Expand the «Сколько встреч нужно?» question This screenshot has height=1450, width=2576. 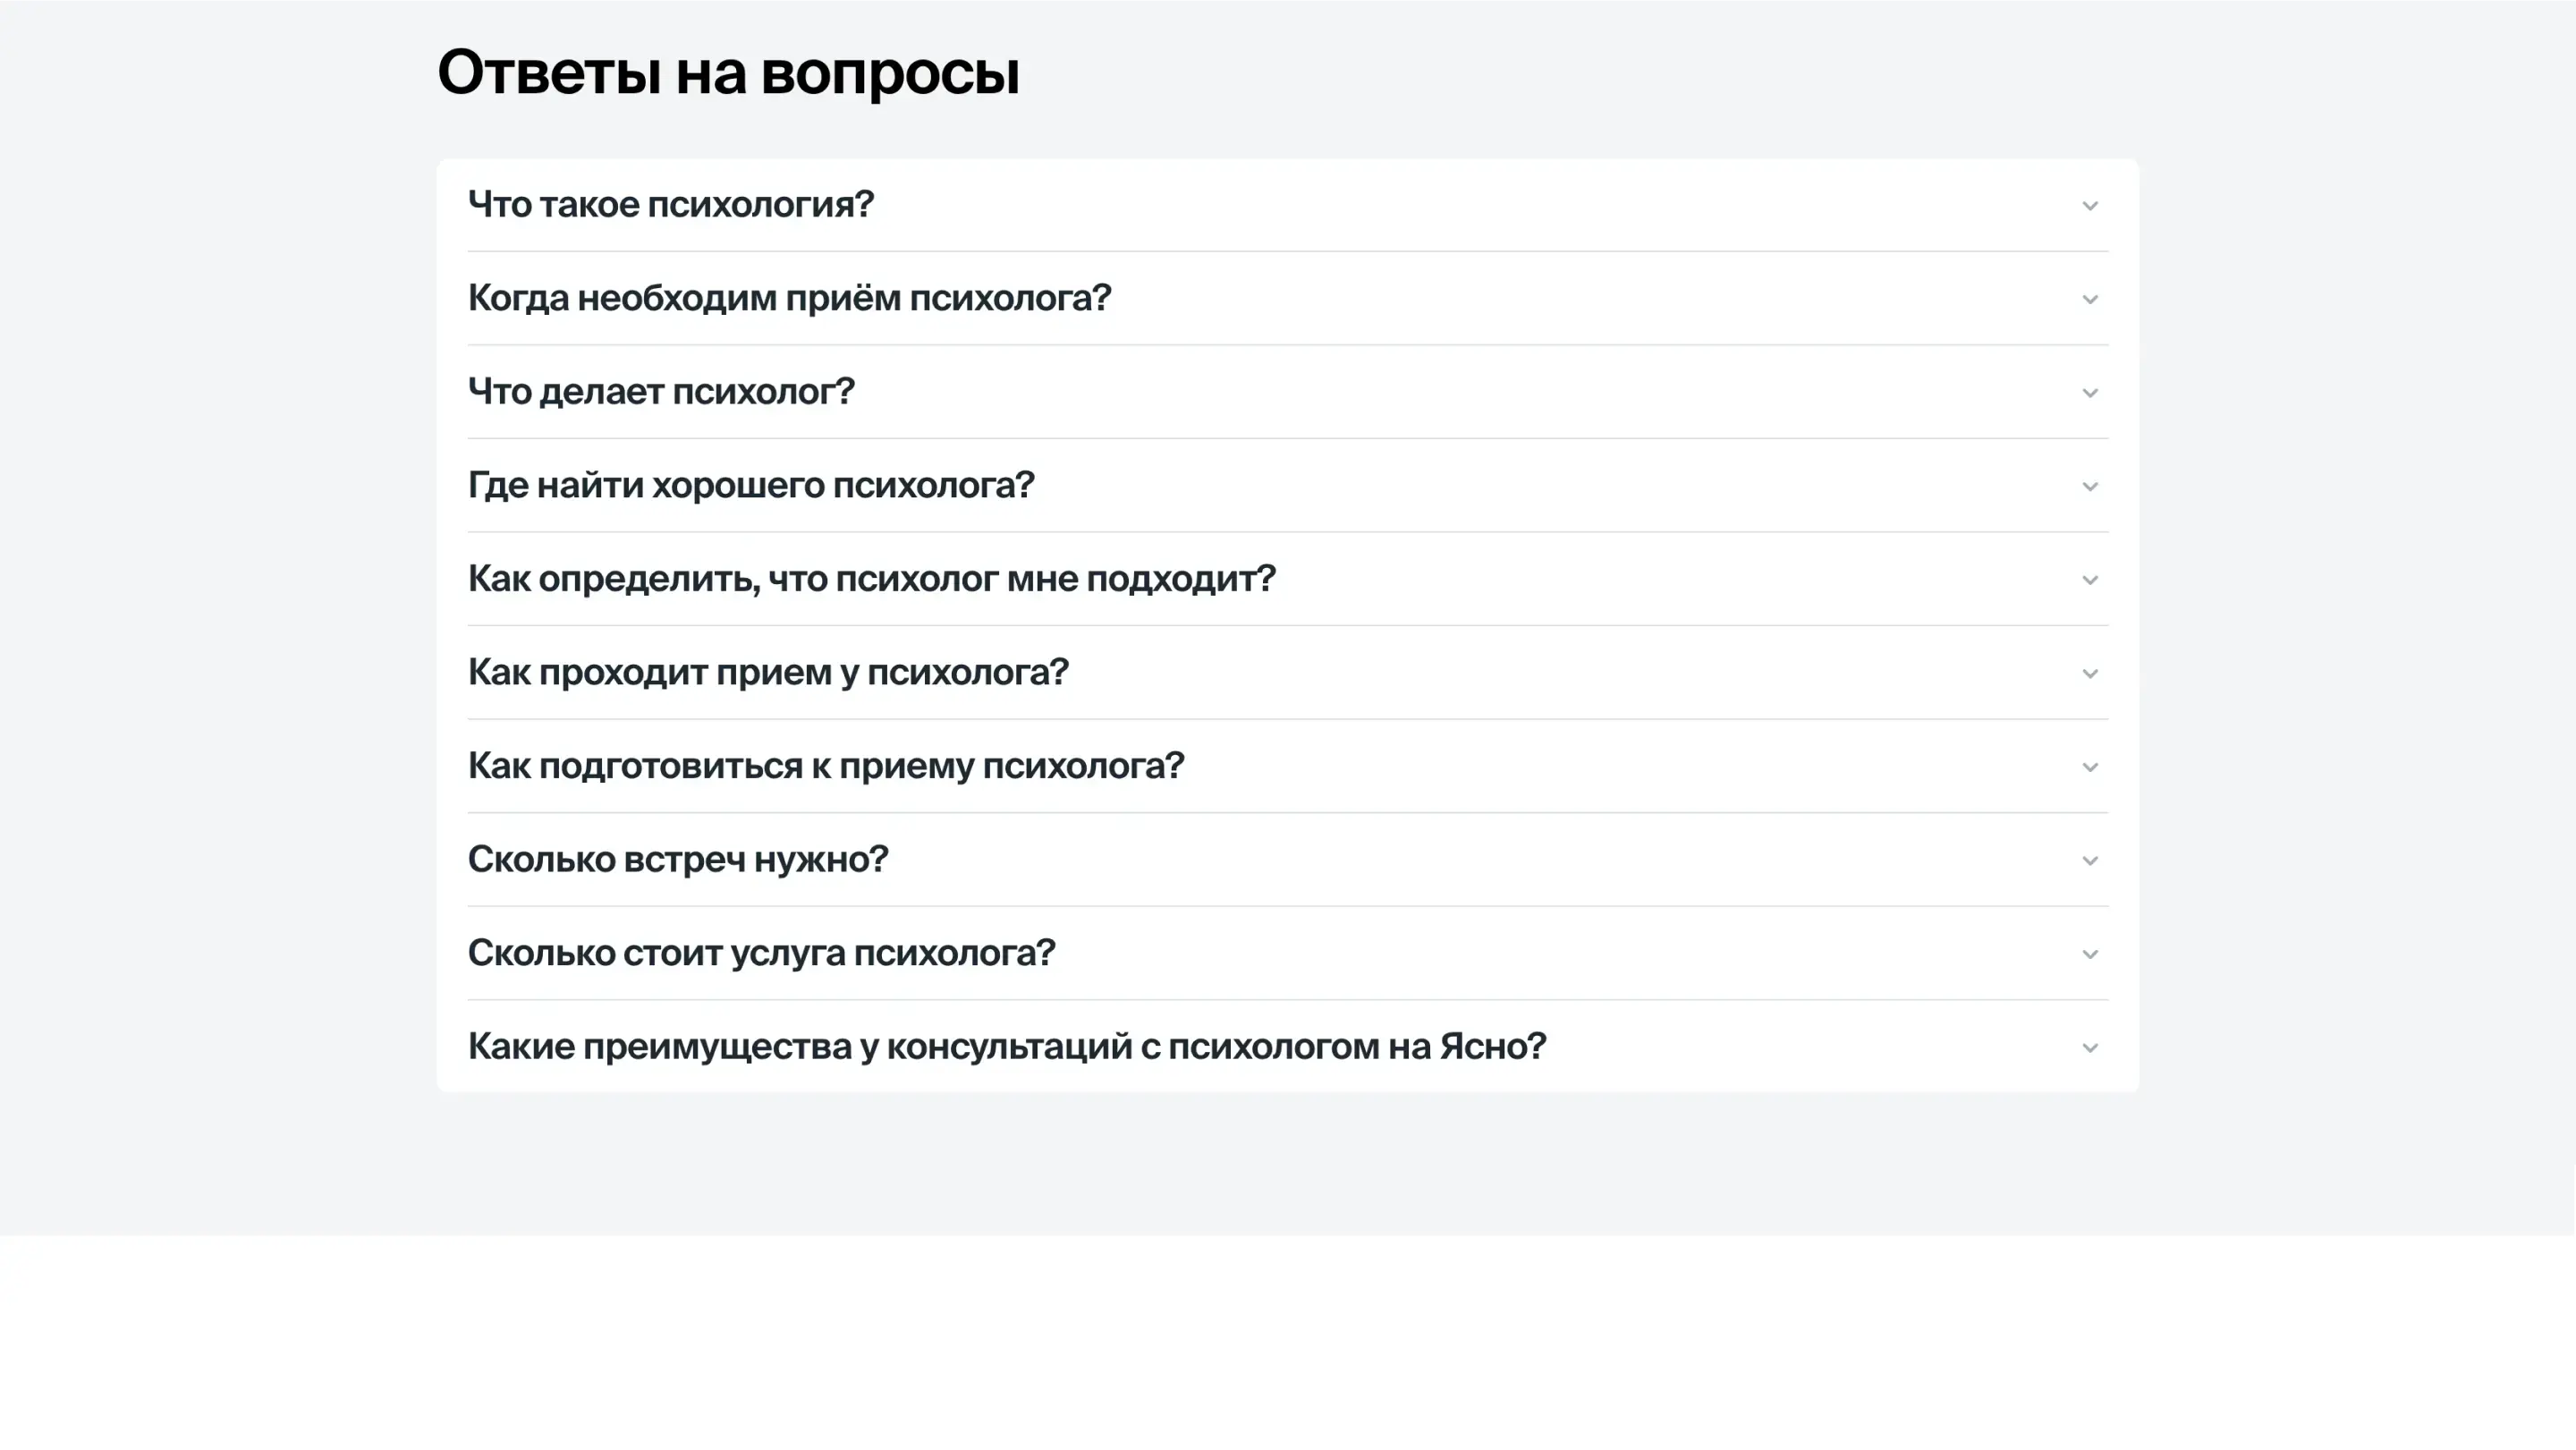tap(677, 859)
